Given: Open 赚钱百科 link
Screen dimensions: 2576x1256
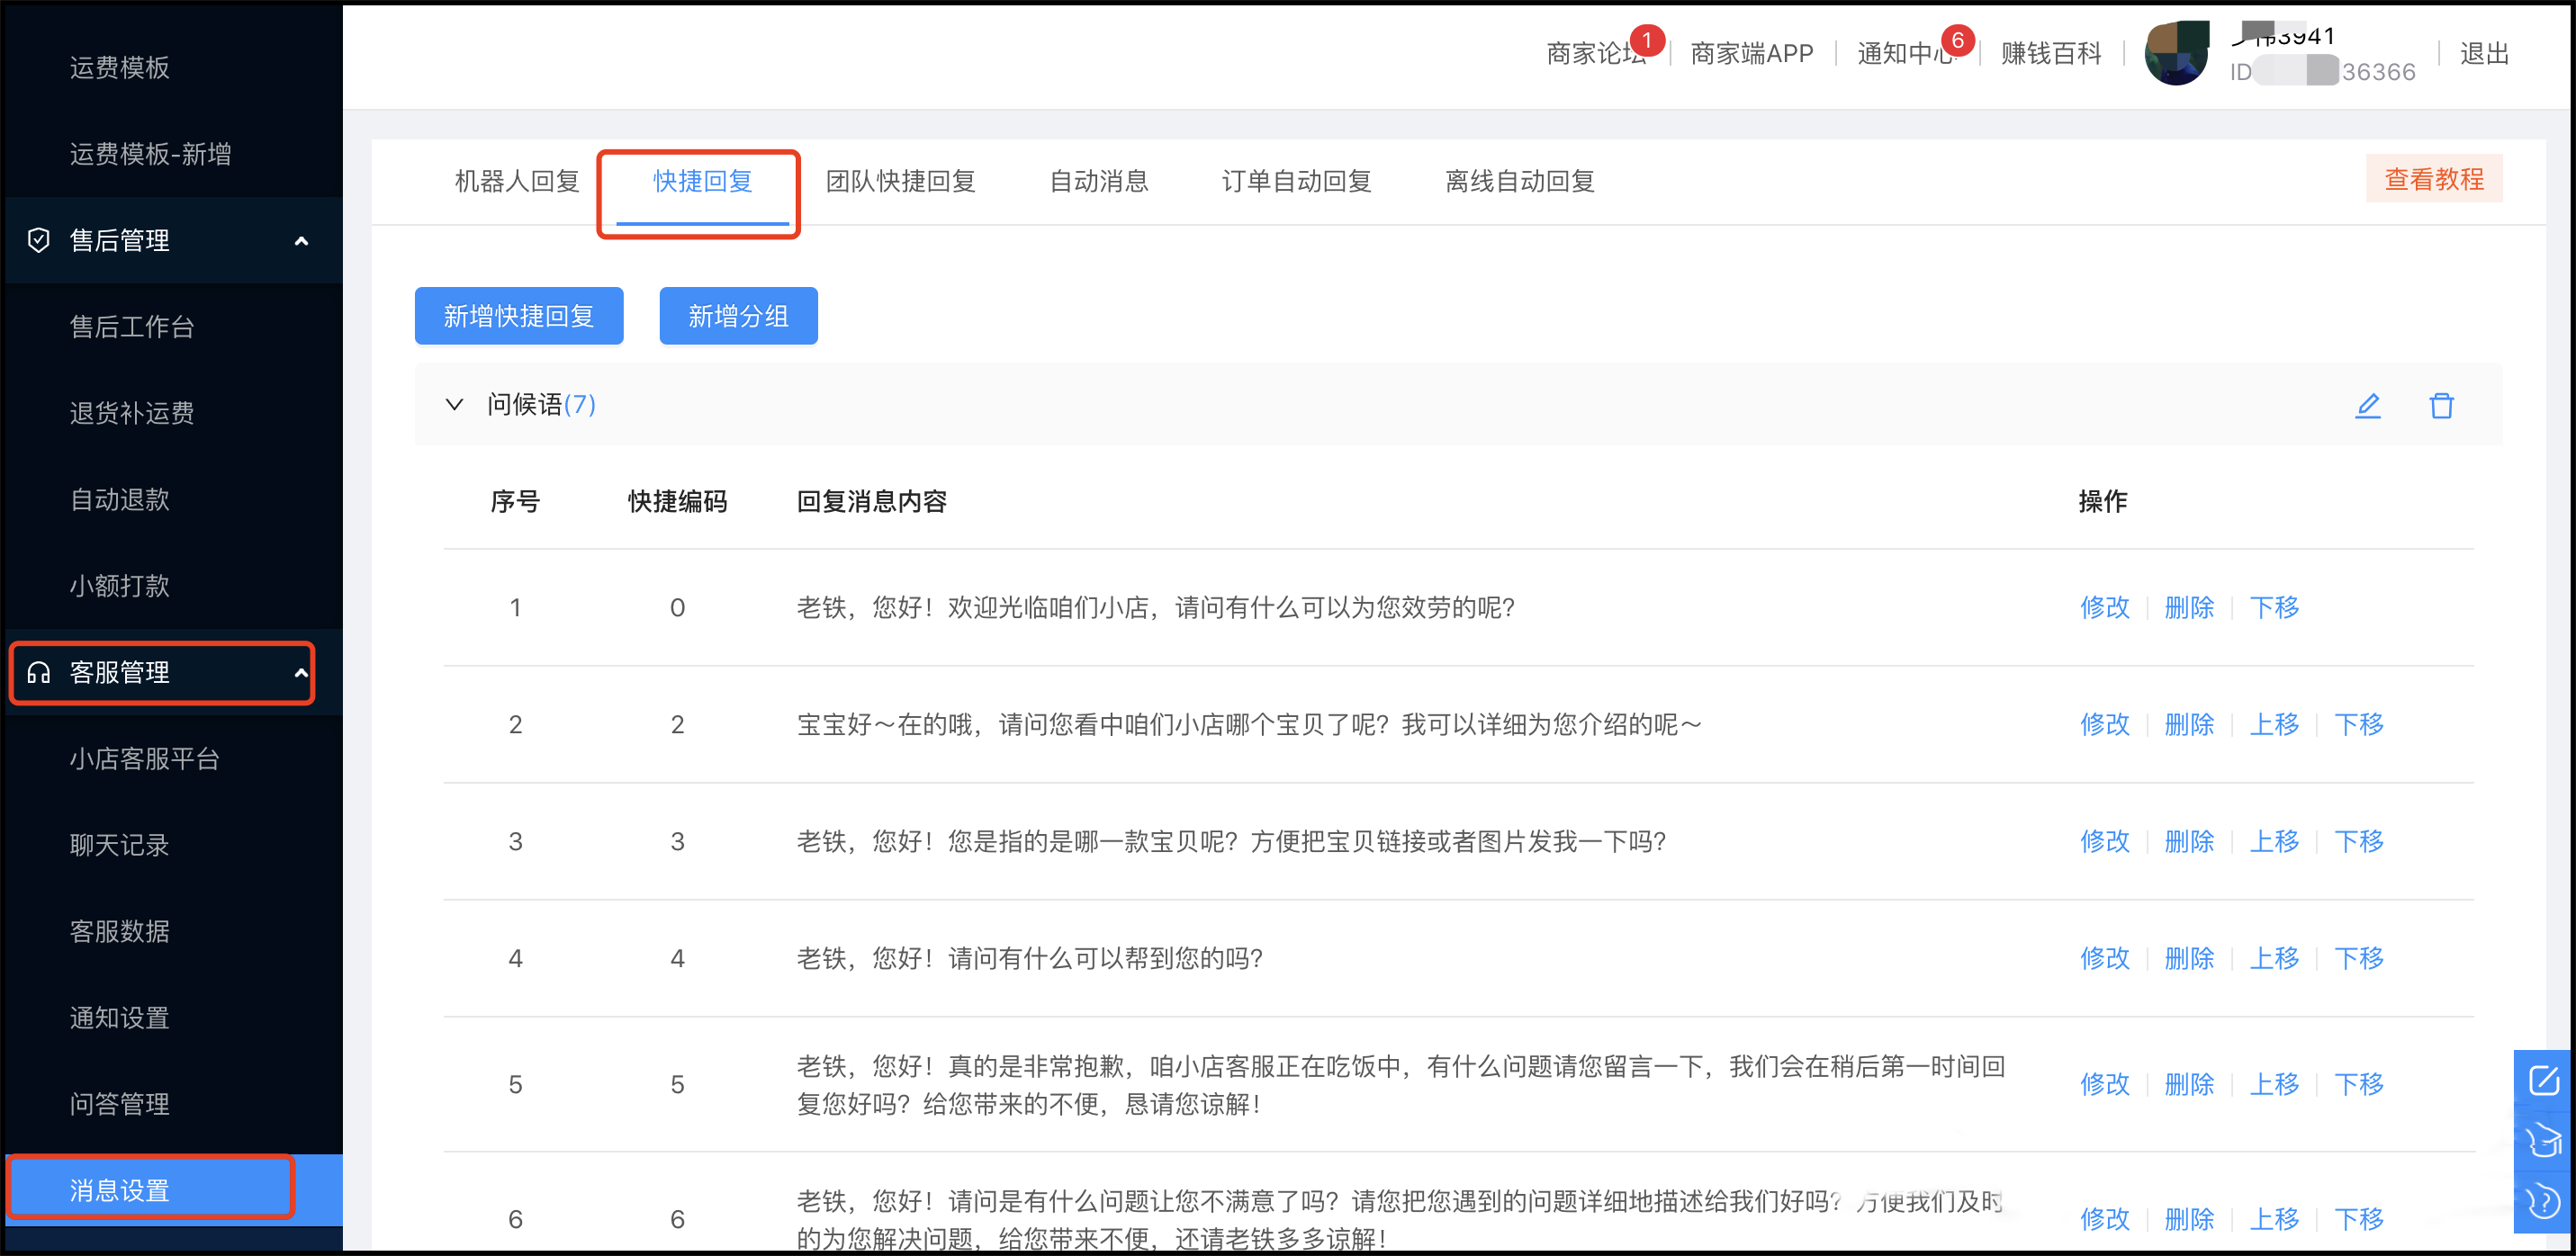Looking at the screenshot, I should (2051, 53).
